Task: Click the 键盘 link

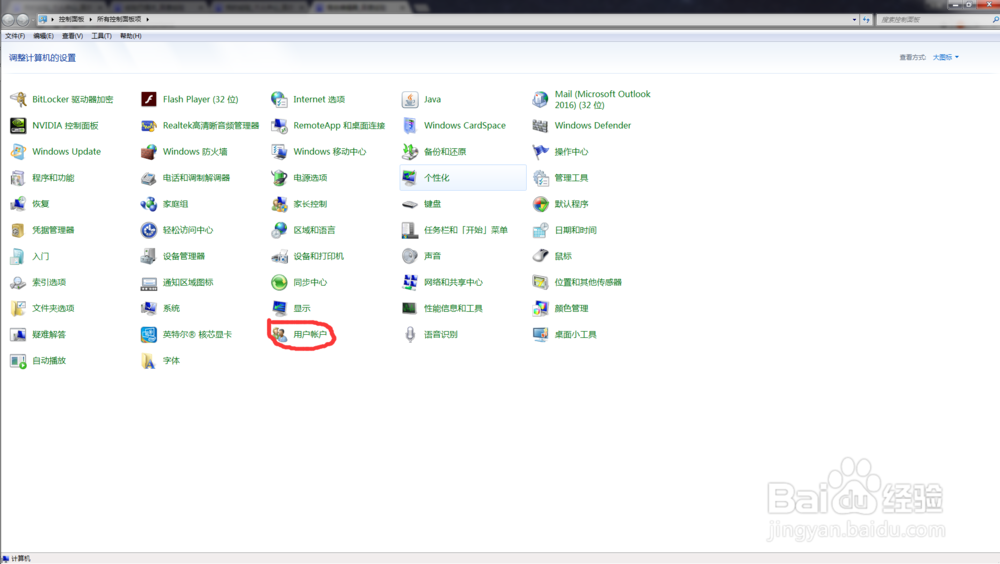Action: click(x=432, y=204)
